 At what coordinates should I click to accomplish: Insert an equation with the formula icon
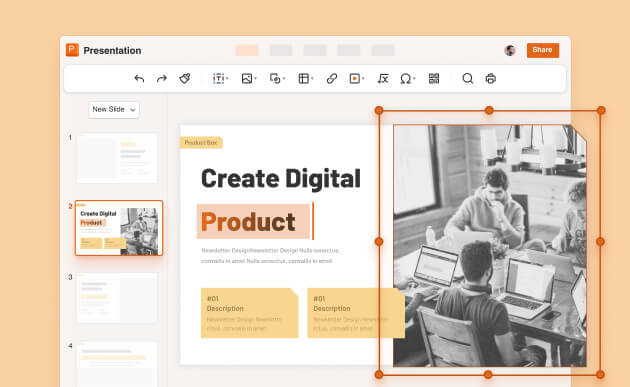[383, 78]
